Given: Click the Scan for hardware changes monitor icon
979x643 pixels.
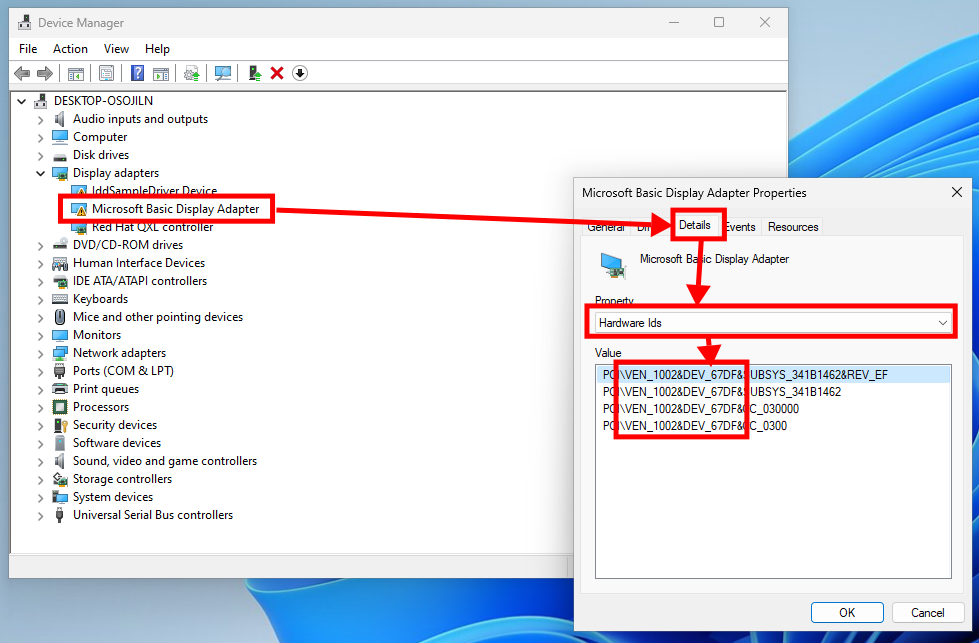Looking at the screenshot, I should pyautogui.click(x=223, y=74).
